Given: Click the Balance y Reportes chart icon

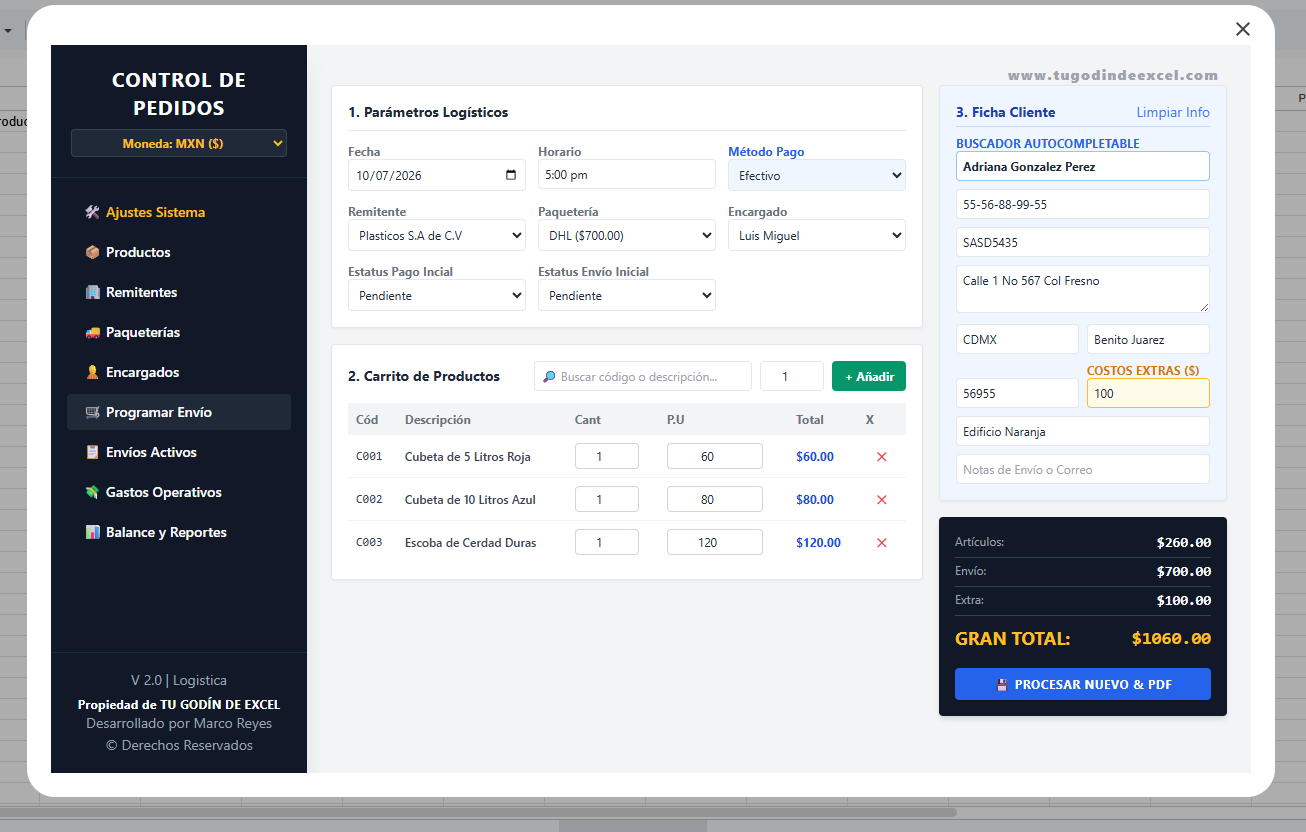Looking at the screenshot, I should pos(92,532).
